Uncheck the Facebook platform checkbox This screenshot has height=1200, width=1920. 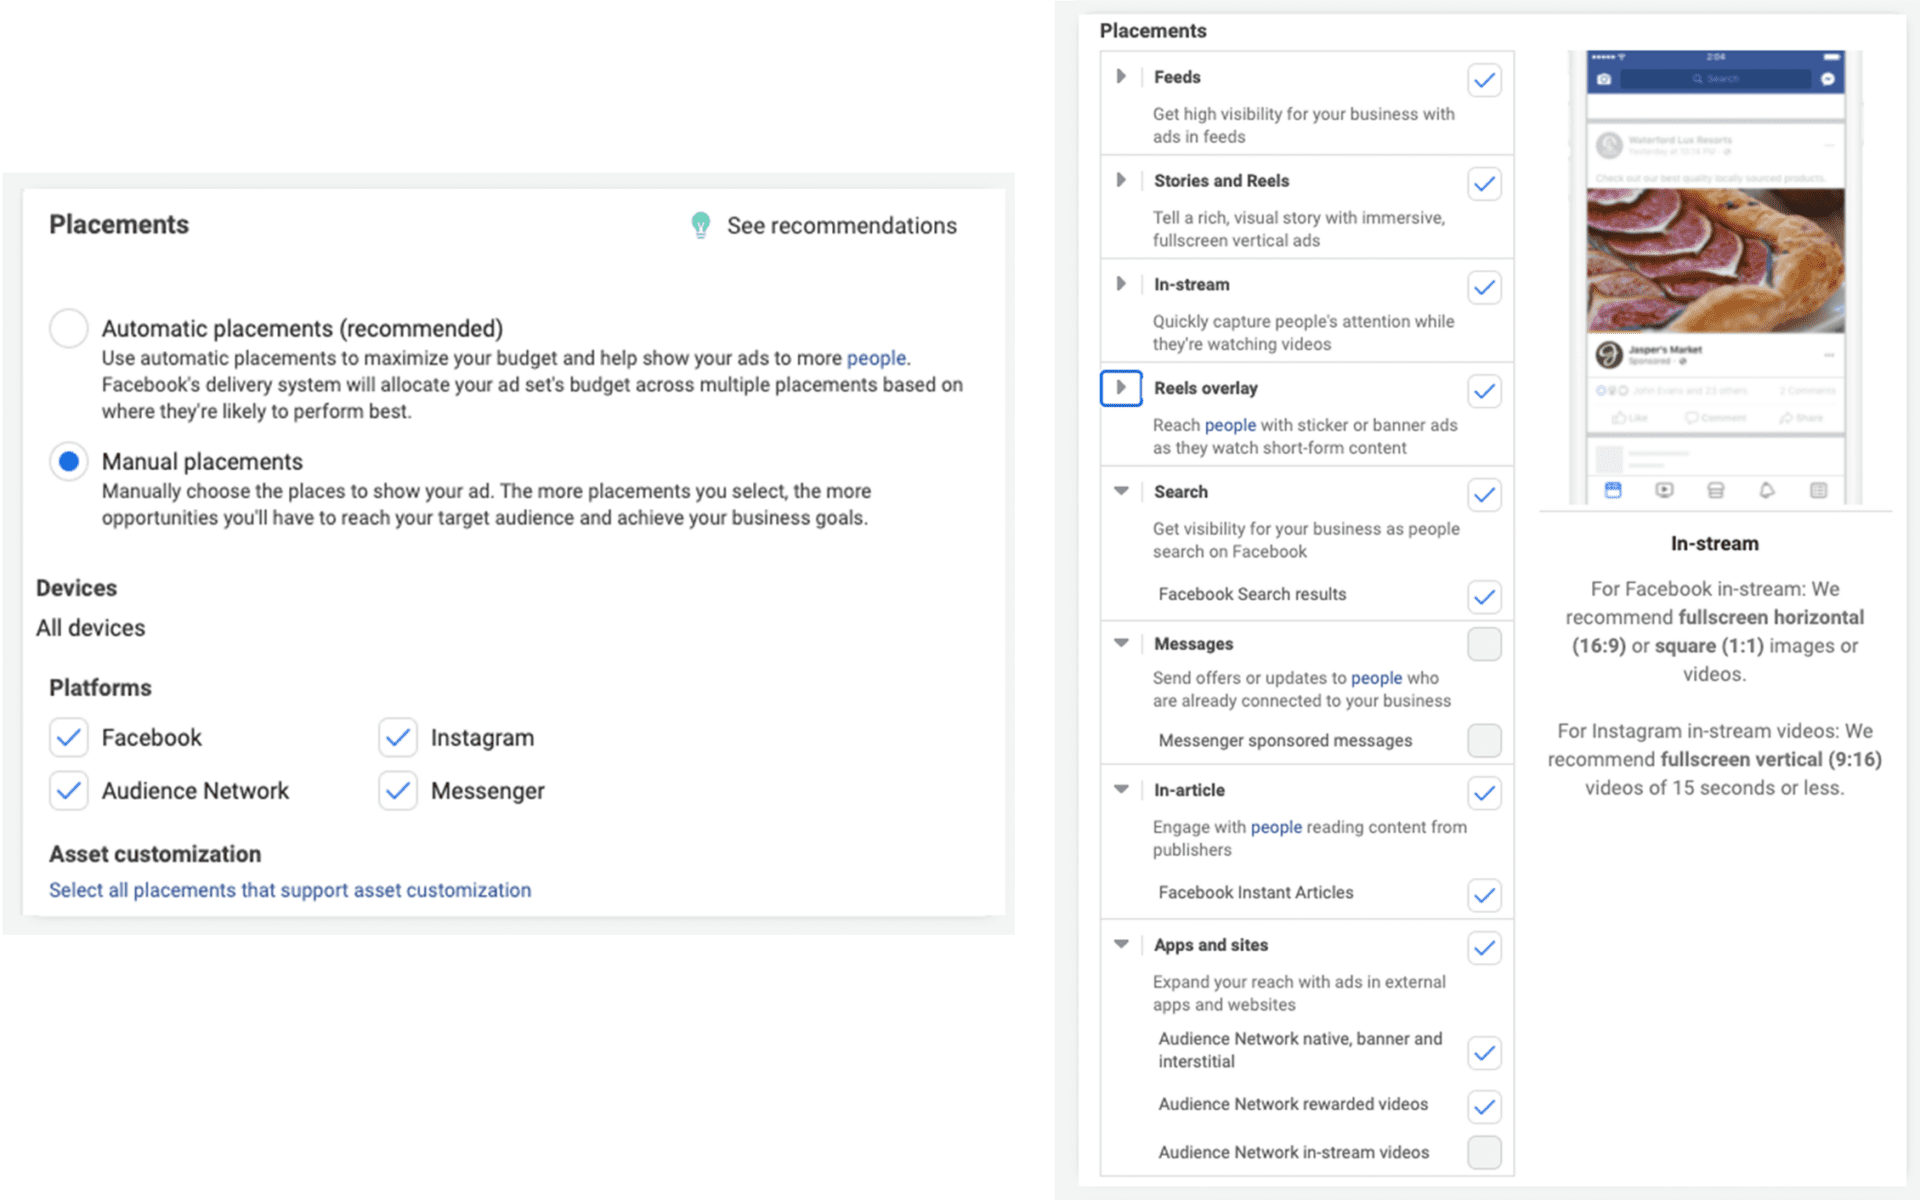[x=68, y=737]
